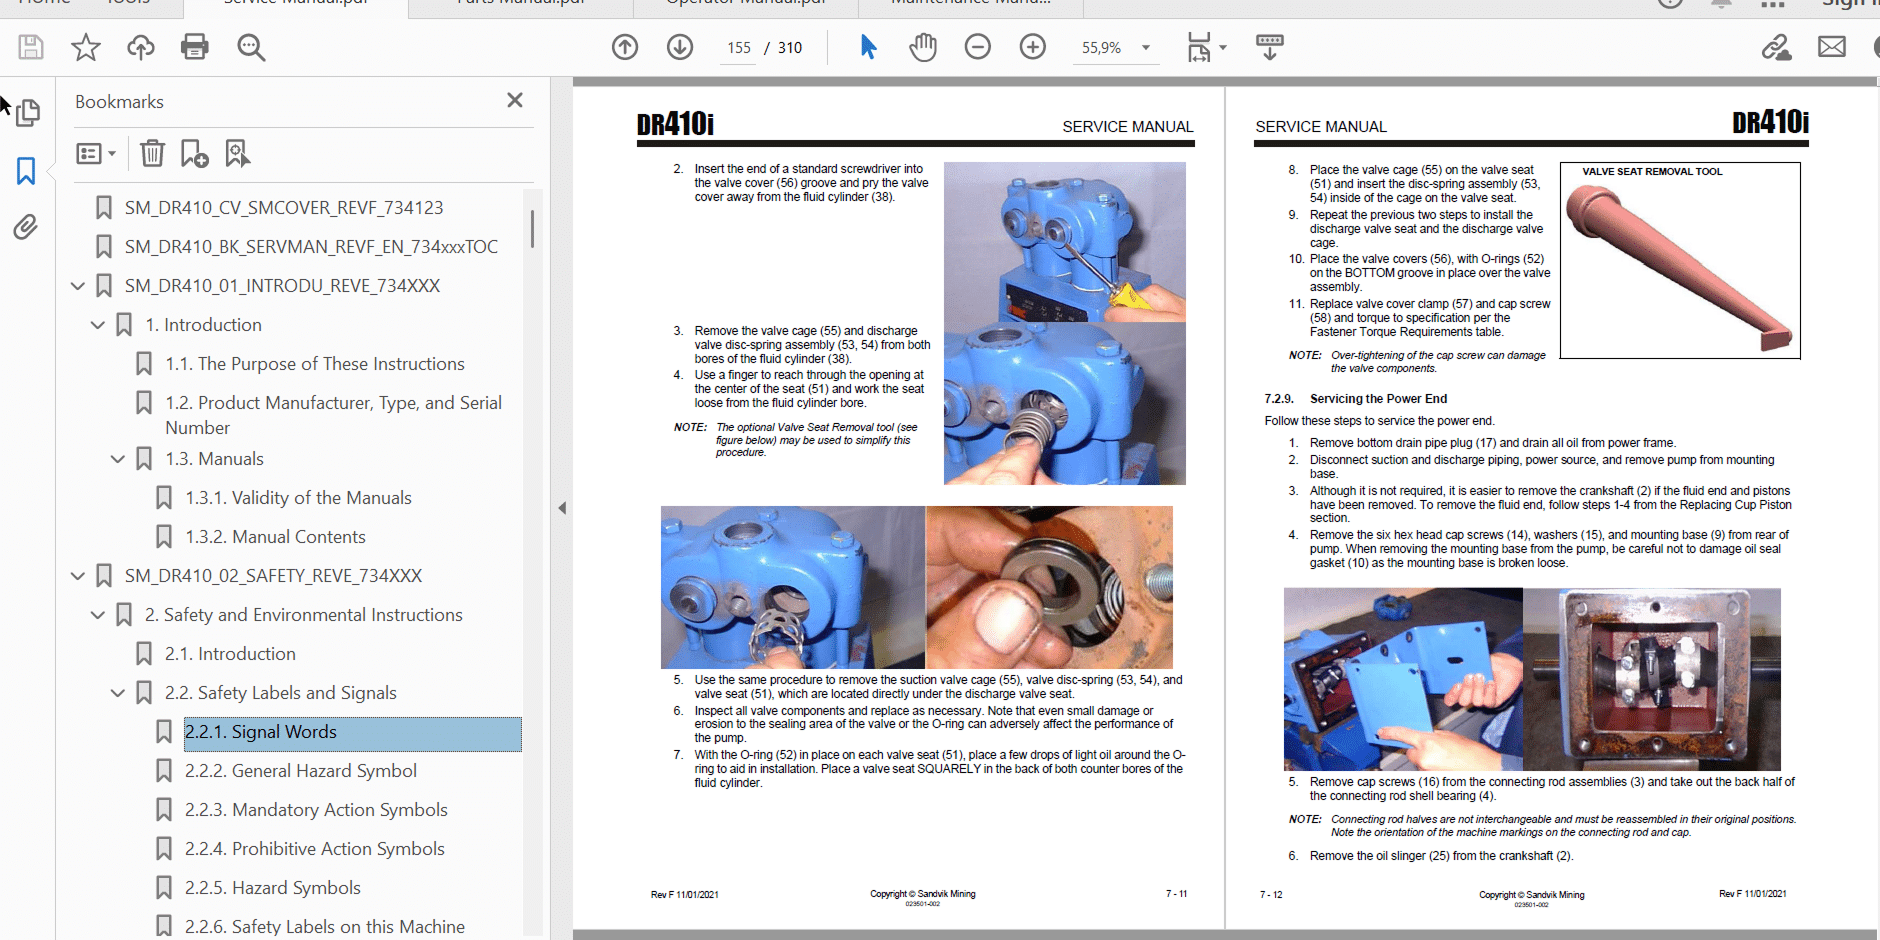Screen dimensions: 1880x940
Task: Open the page thumbnails pane icon
Action: coord(27,112)
